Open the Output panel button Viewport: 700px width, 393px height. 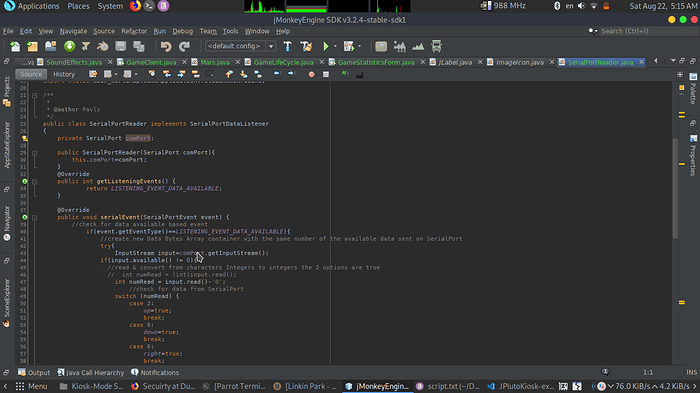click(34, 372)
